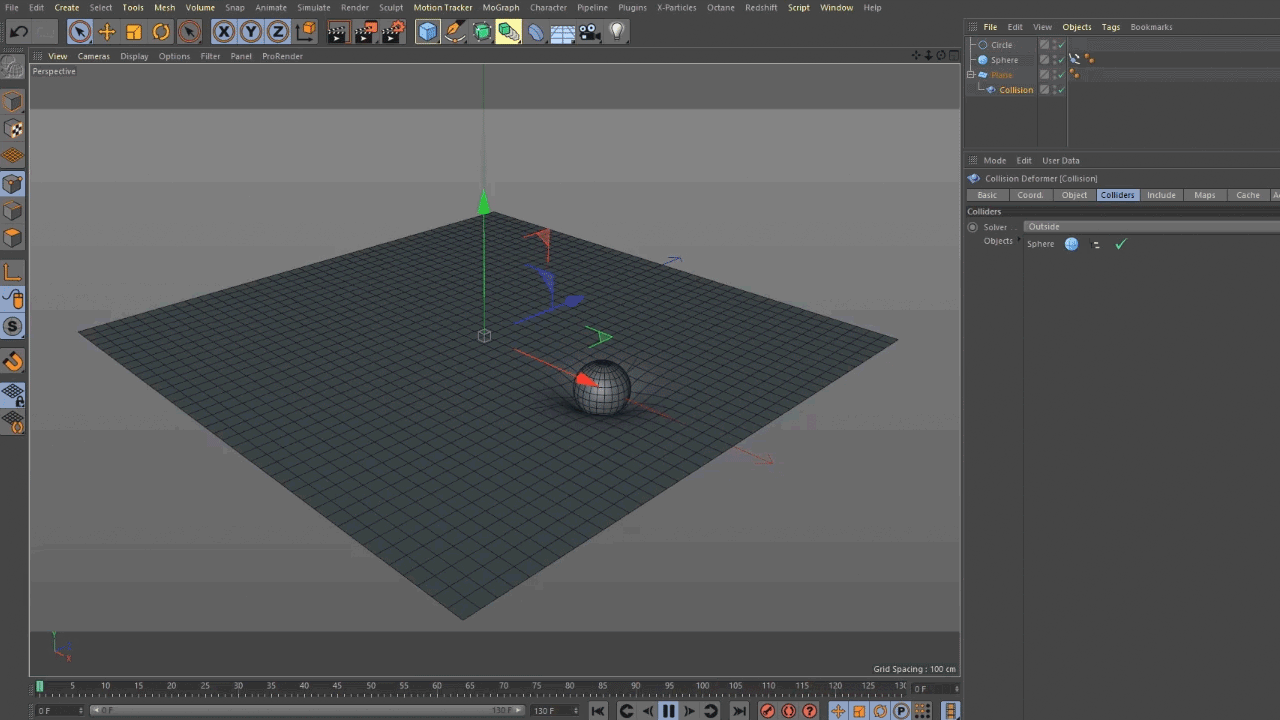Open Object Manager Tags menu
1280x720 pixels.
(x=1111, y=27)
